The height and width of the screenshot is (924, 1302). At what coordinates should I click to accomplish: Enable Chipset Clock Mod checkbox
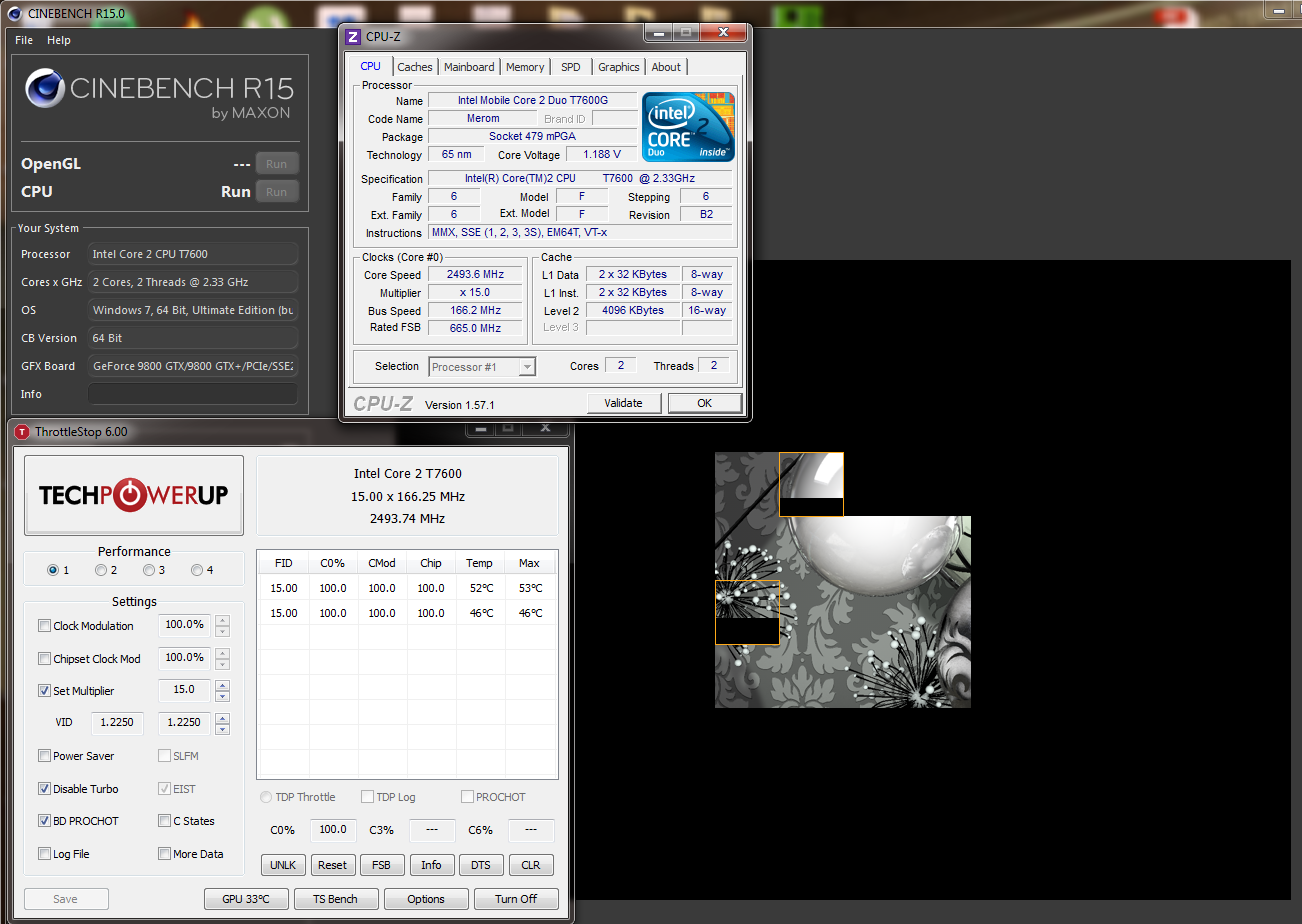pyautogui.click(x=44, y=659)
